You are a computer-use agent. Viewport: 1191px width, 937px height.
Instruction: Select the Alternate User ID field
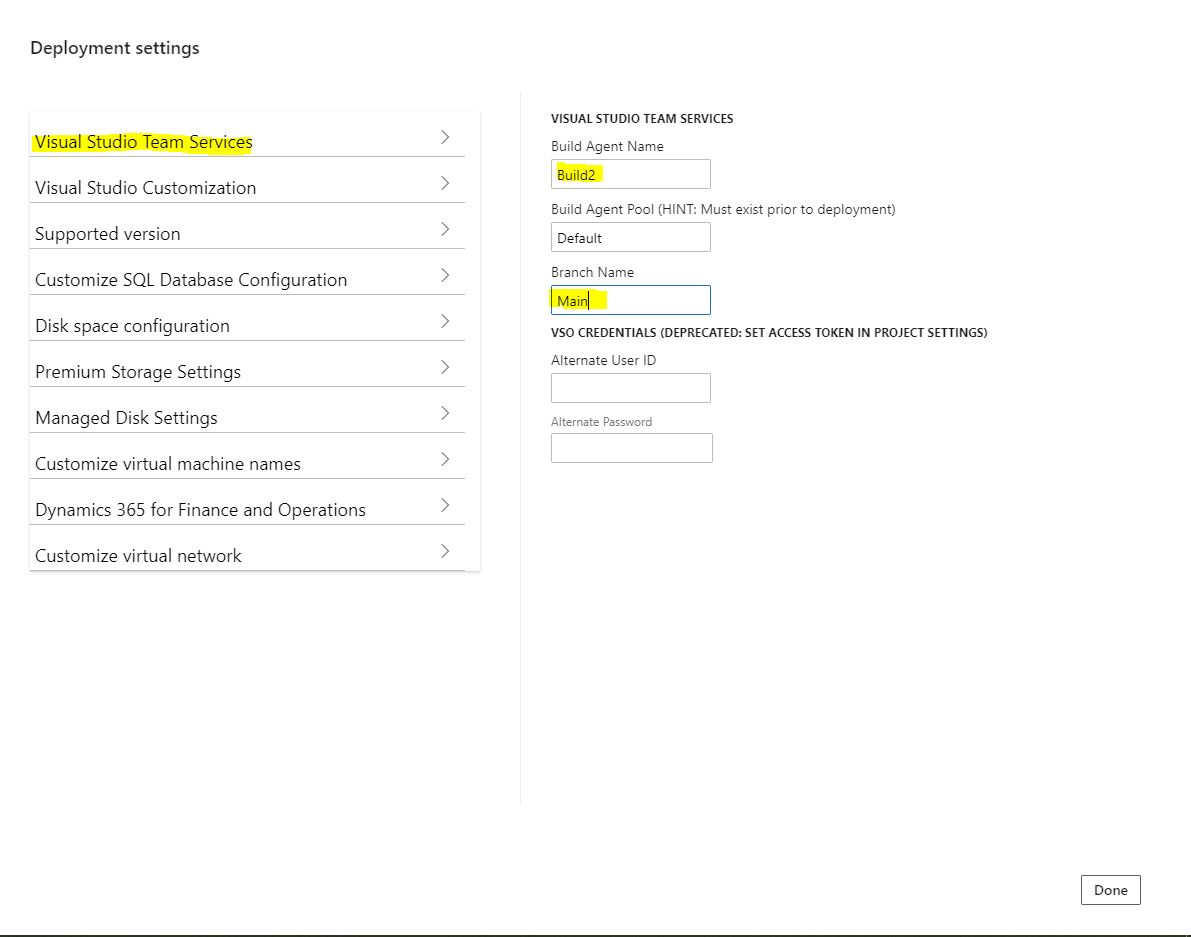630,388
